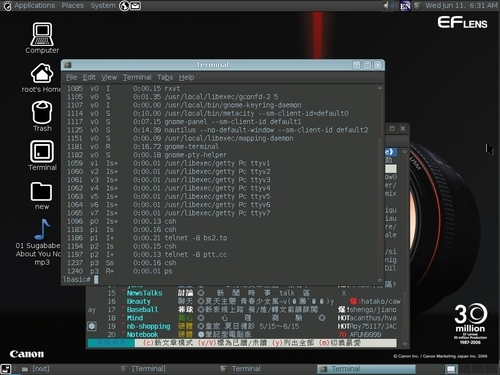Open the Terminal File menu
Image resolution: width=500 pixels, height=375 pixels.
(71, 77)
